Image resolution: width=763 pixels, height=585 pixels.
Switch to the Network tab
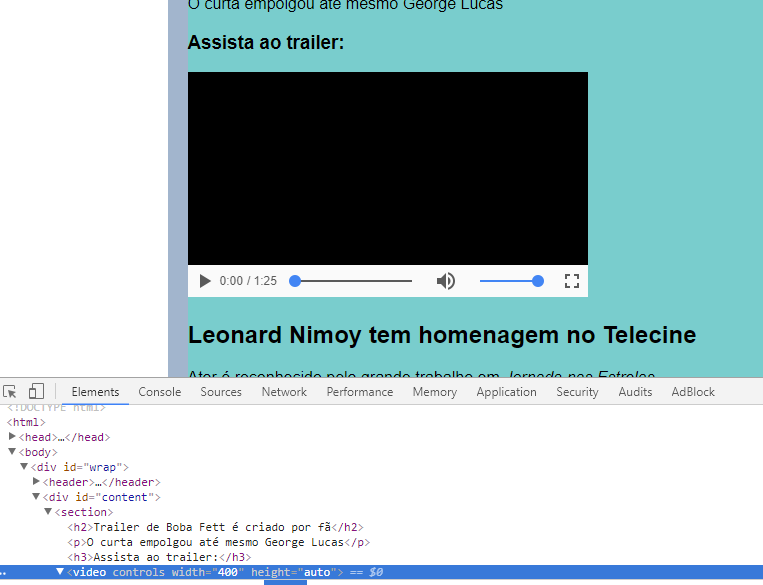coord(284,392)
